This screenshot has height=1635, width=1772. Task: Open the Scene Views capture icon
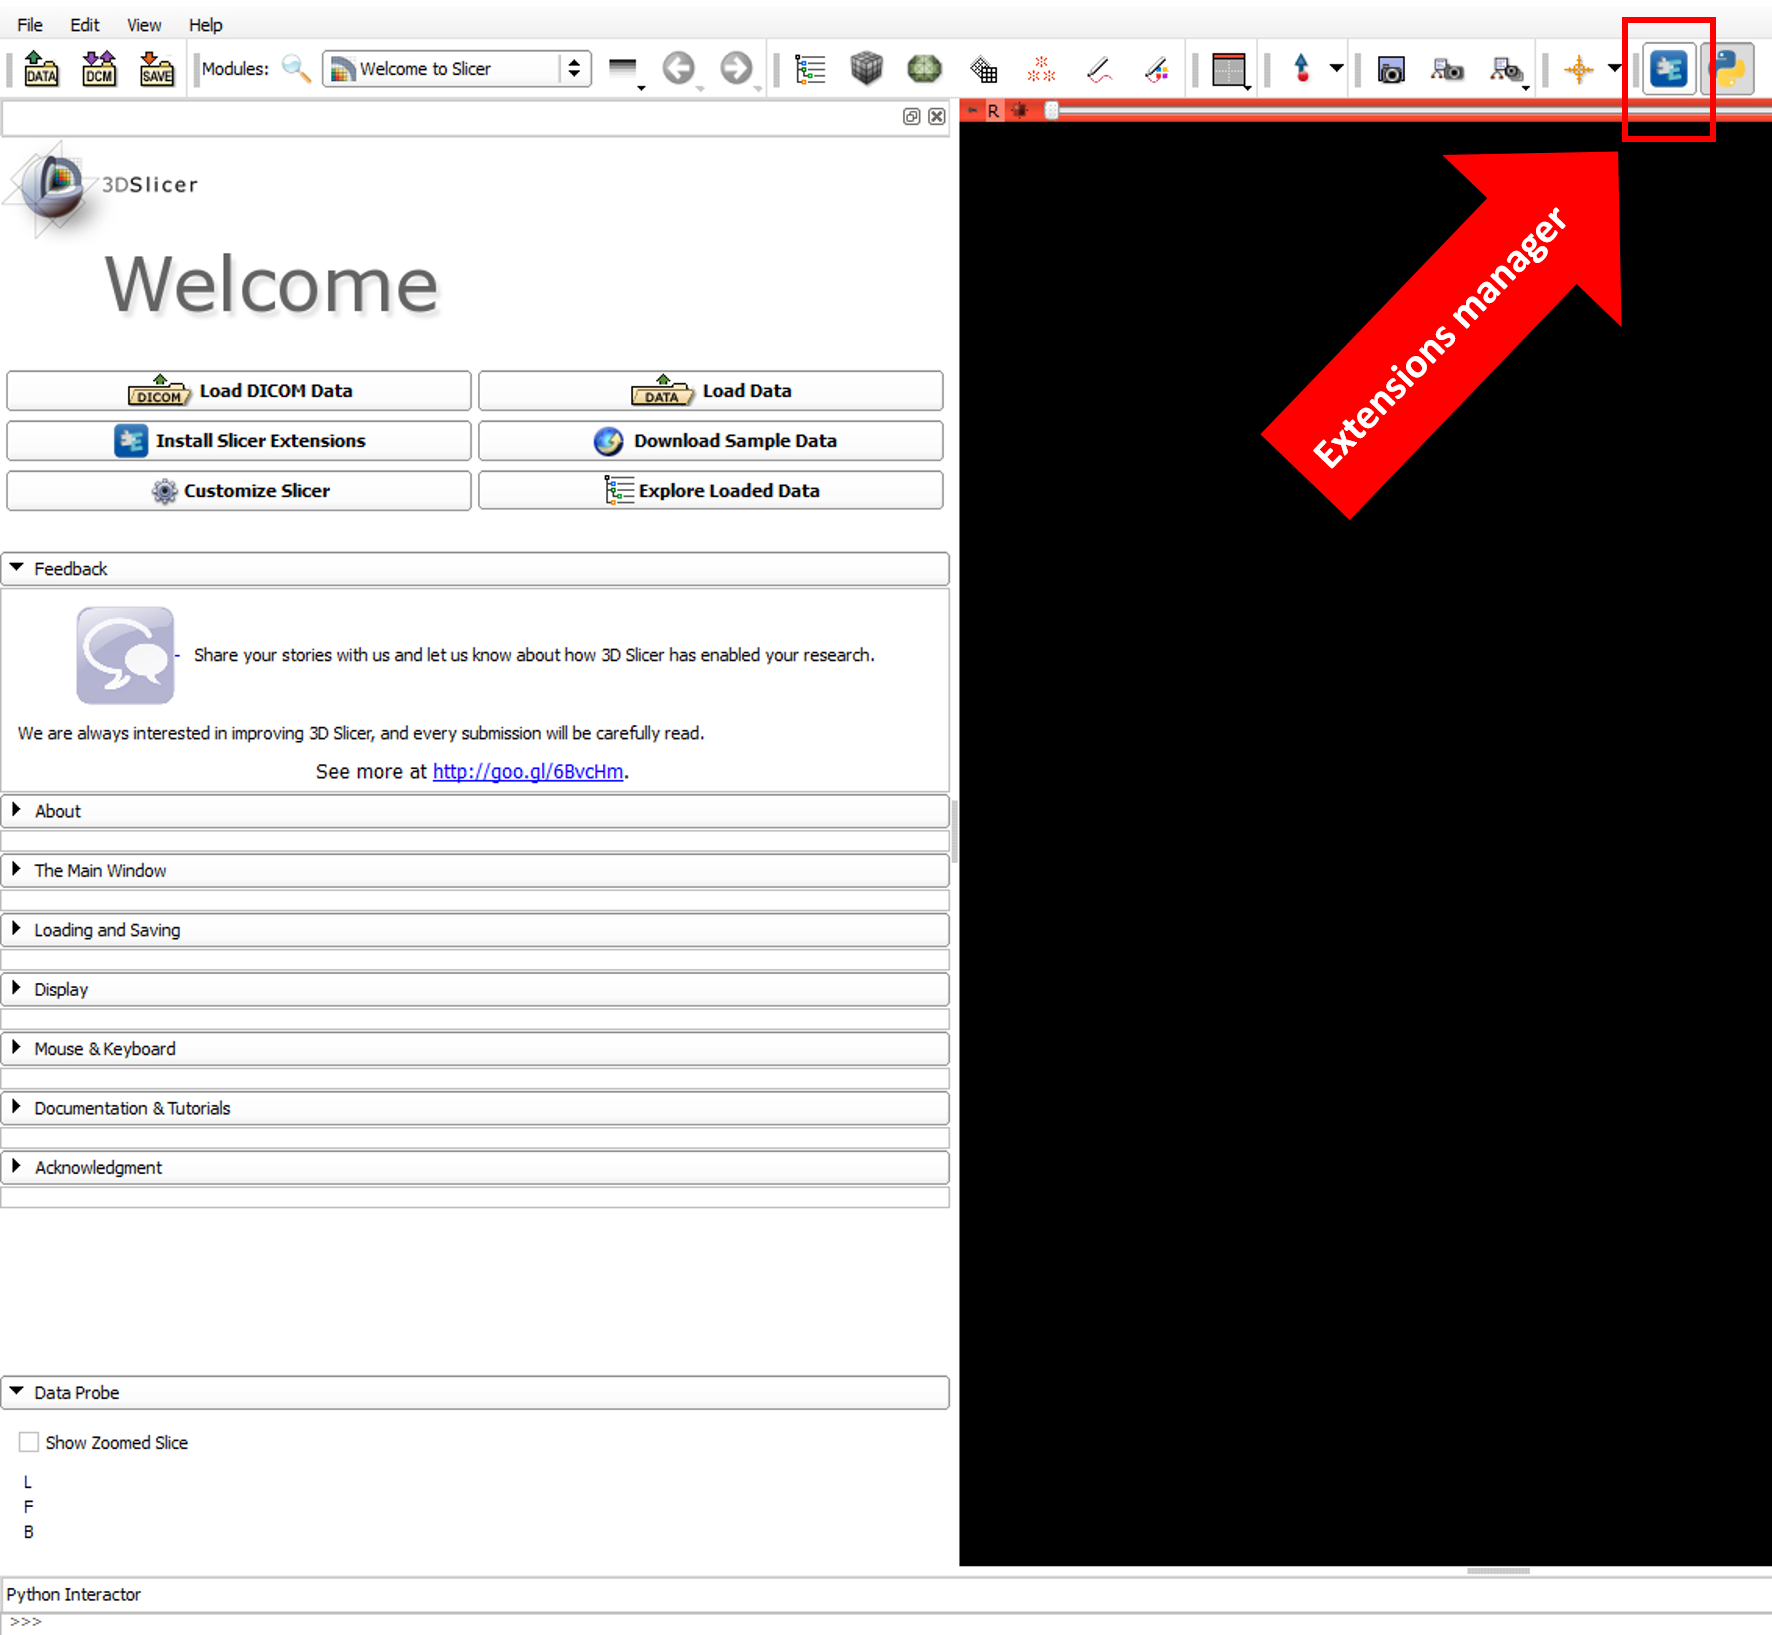(x=1447, y=69)
